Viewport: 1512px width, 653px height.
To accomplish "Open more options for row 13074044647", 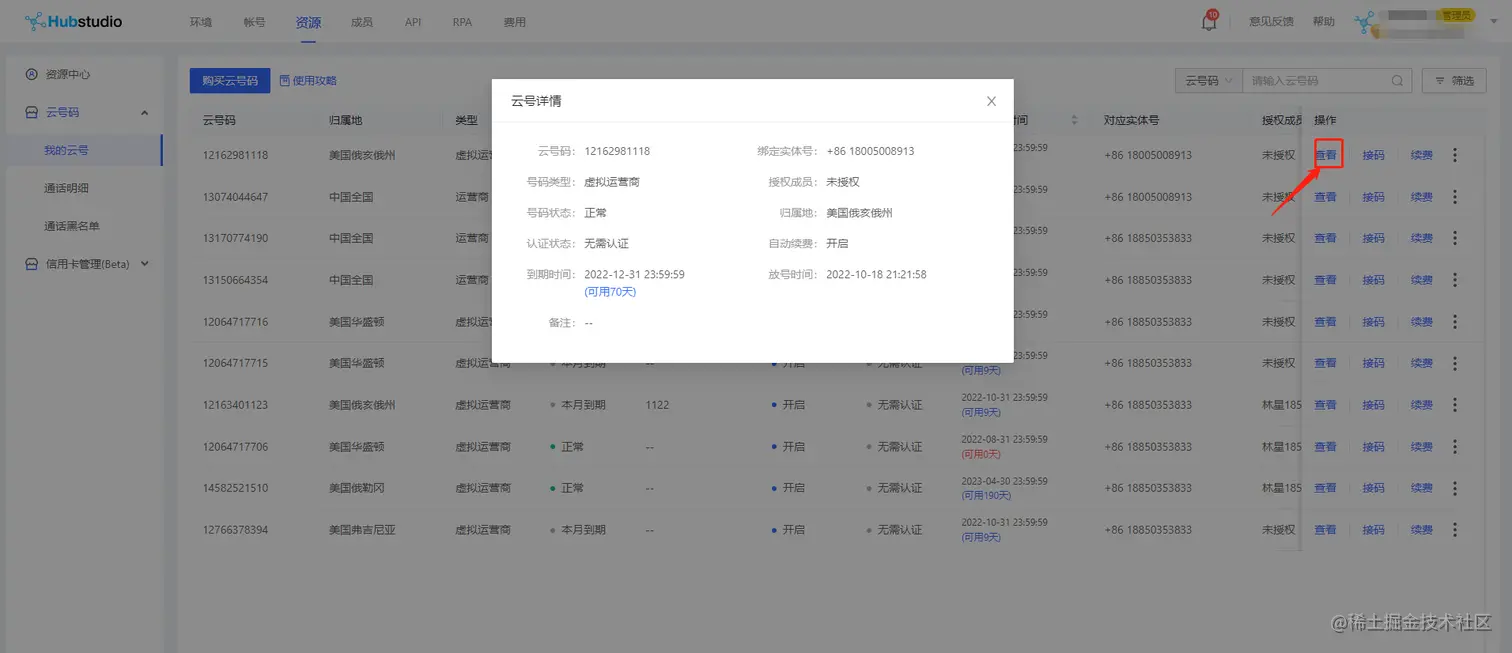I will tap(1455, 197).
